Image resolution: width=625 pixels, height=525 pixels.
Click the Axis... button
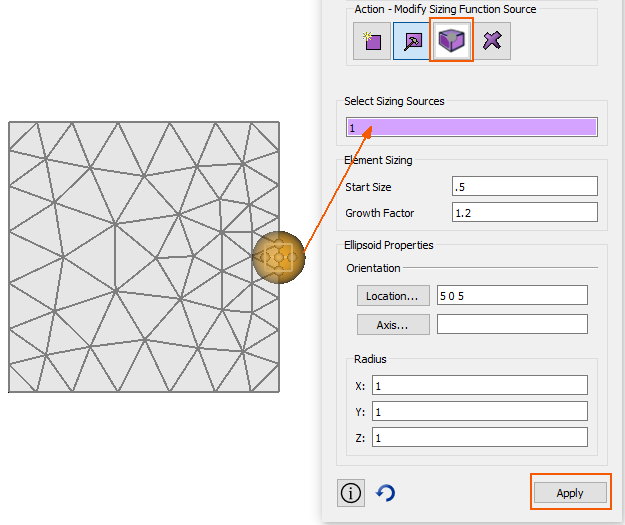[x=393, y=324]
